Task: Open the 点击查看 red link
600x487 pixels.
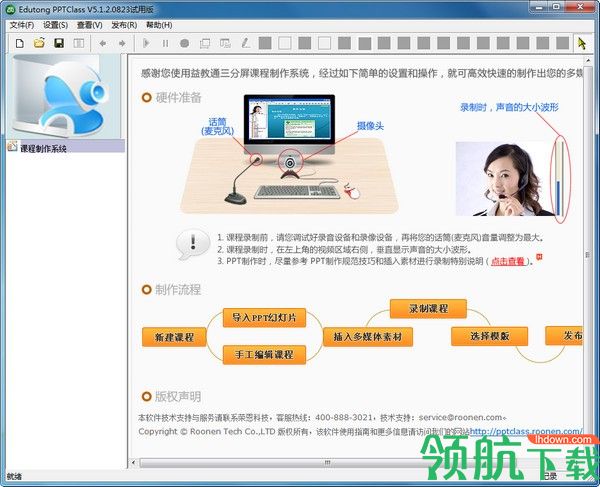Action: coord(507,262)
